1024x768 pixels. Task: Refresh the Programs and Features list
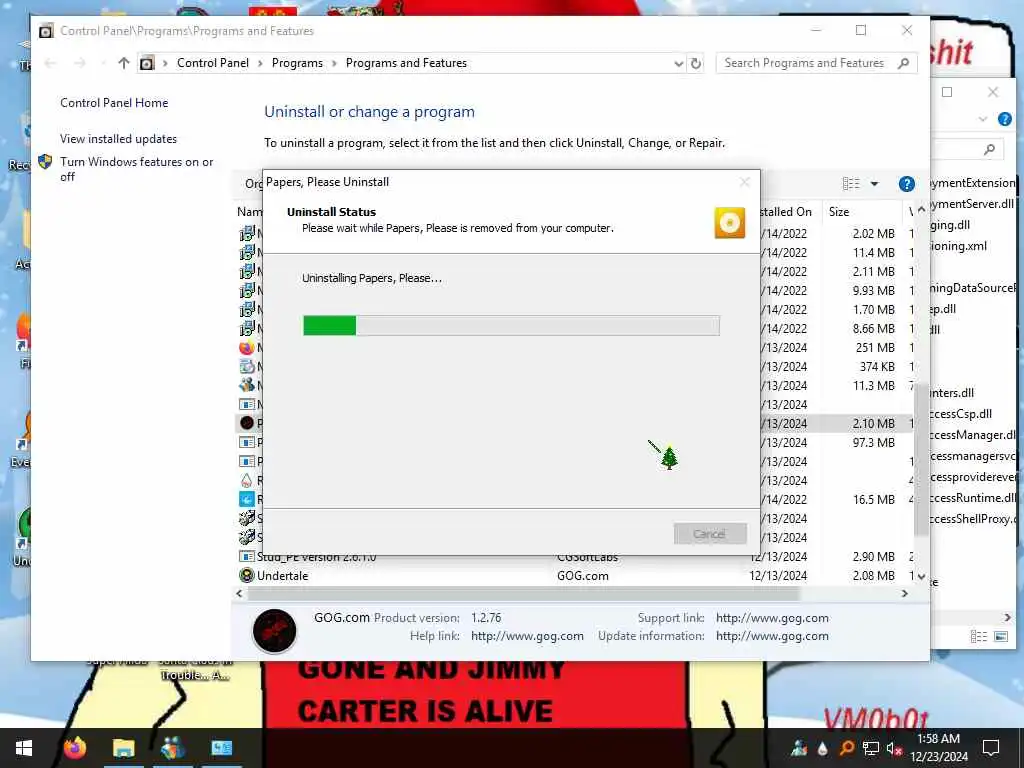[696, 63]
